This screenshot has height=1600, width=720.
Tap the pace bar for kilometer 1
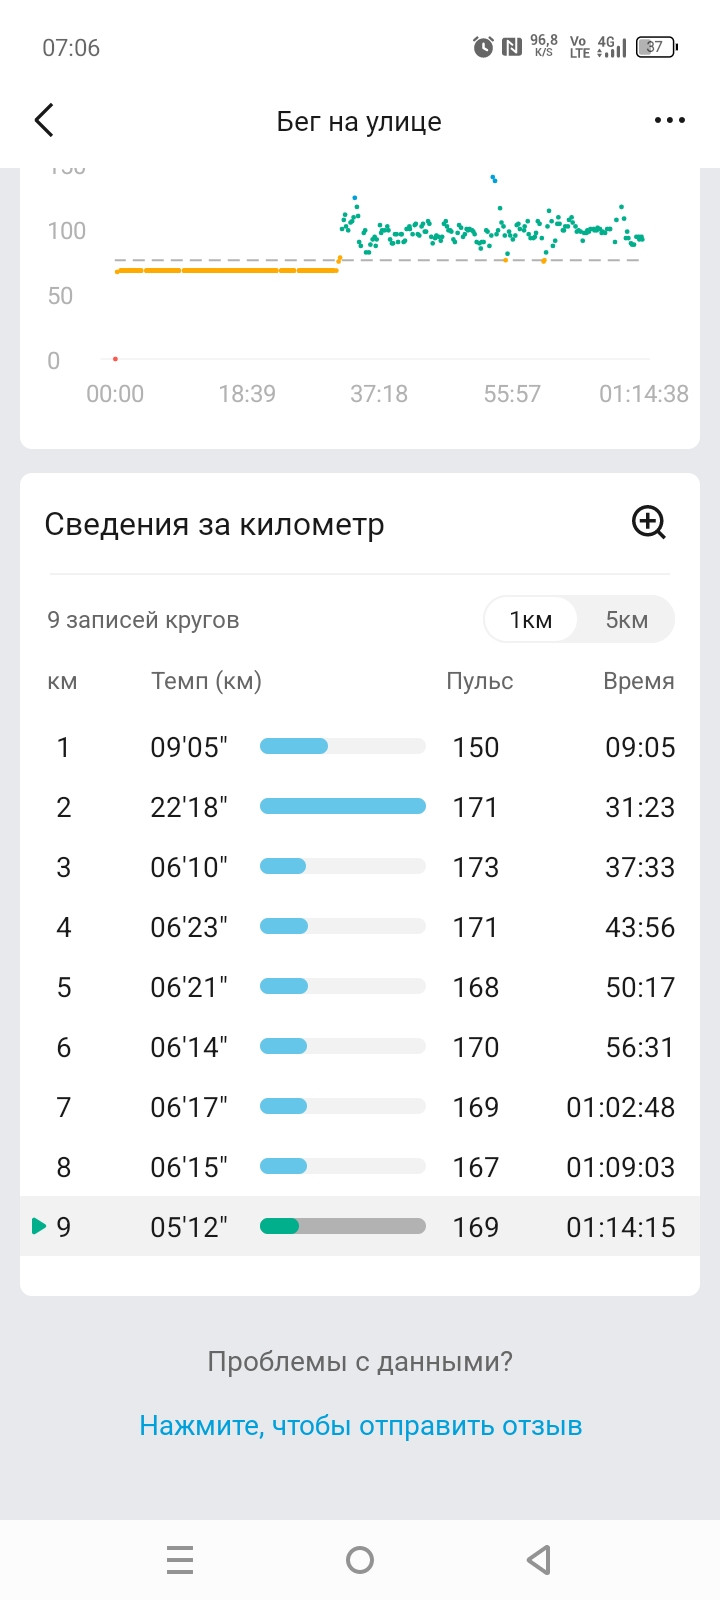pyautogui.click(x=343, y=746)
